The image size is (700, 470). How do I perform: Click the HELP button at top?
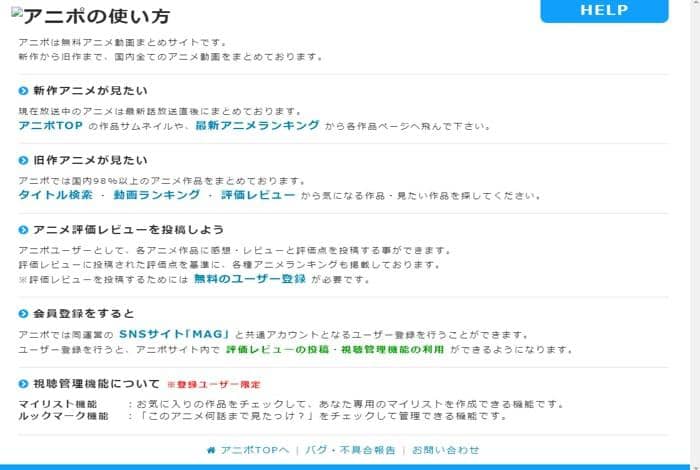[604, 11]
